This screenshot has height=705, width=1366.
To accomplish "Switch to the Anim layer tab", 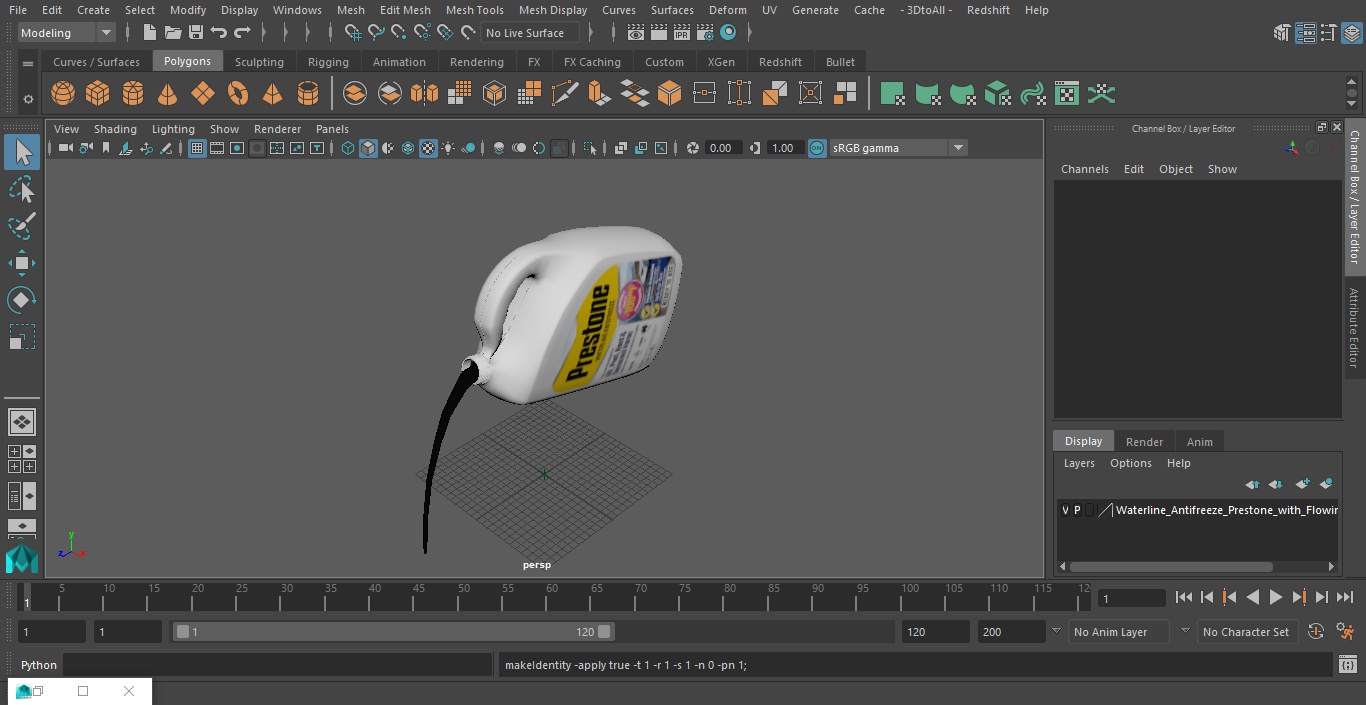I will (x=1199, y=442).
